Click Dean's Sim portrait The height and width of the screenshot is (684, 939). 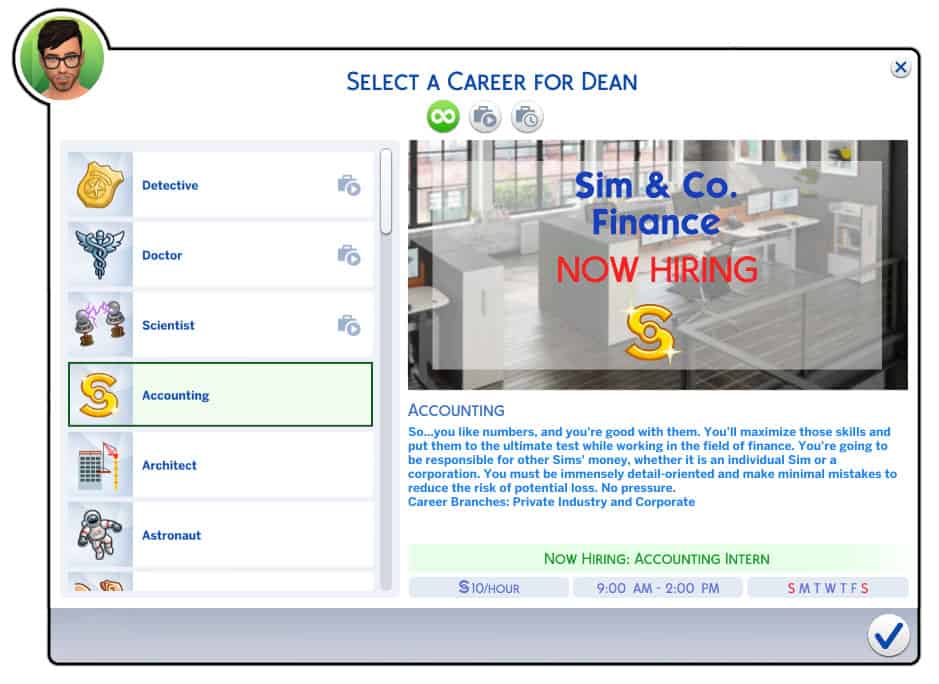(x=61, y=57)
